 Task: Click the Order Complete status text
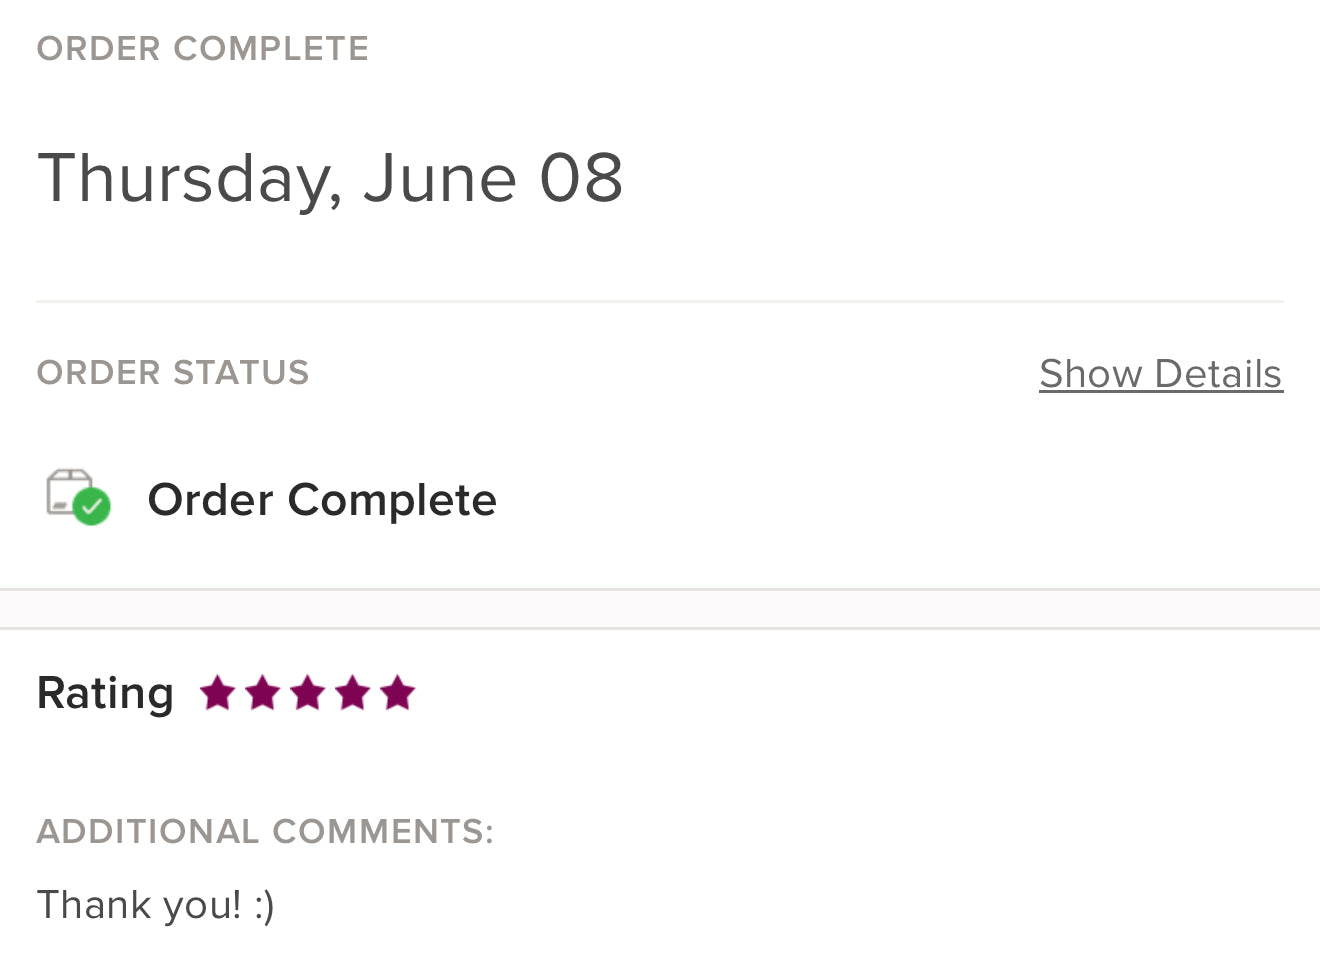click(x=322, y=500)
